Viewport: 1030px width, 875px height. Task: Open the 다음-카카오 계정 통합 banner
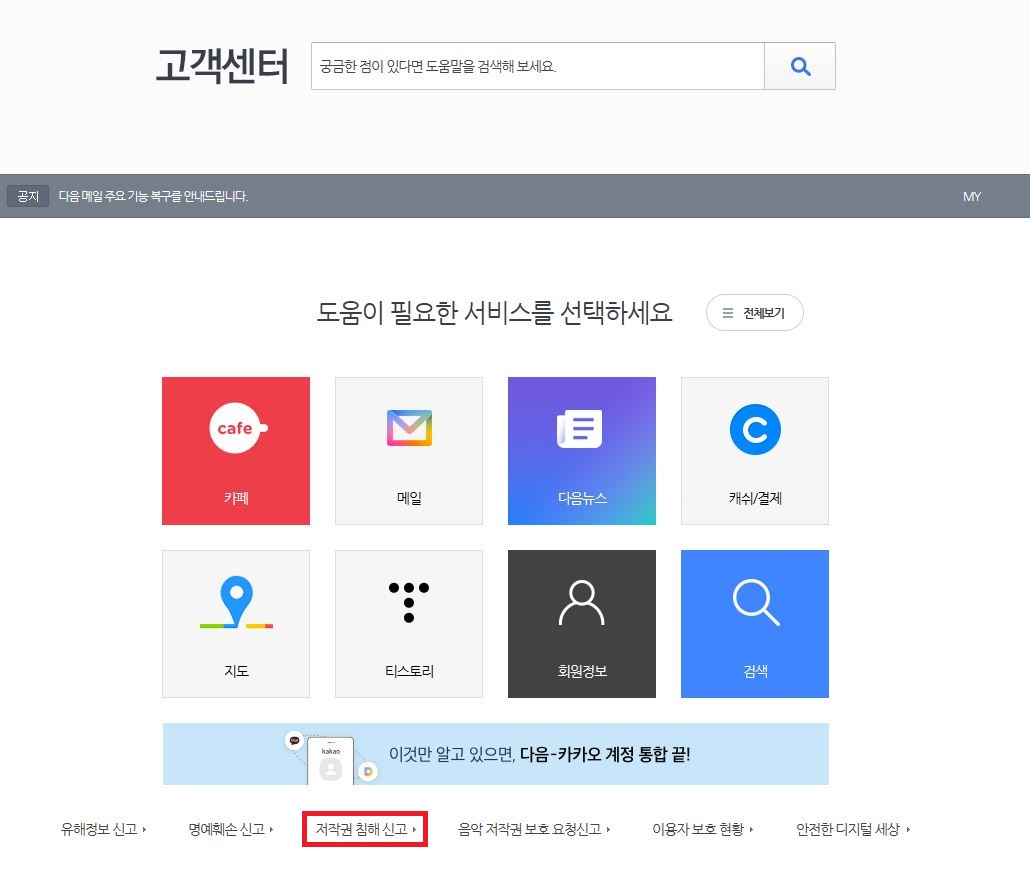tap(496, 754)
